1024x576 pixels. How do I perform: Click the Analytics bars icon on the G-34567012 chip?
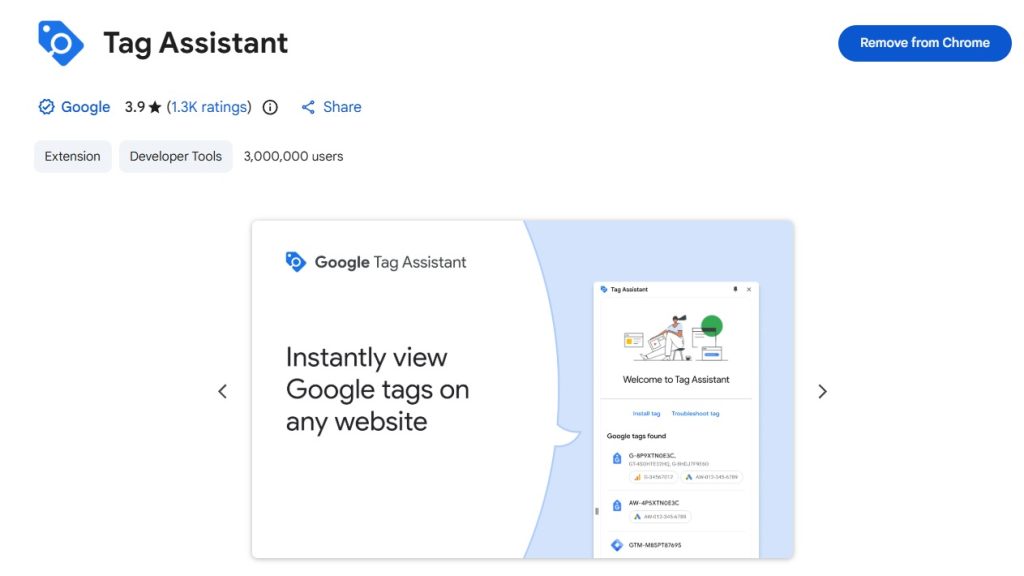point(637,477)
